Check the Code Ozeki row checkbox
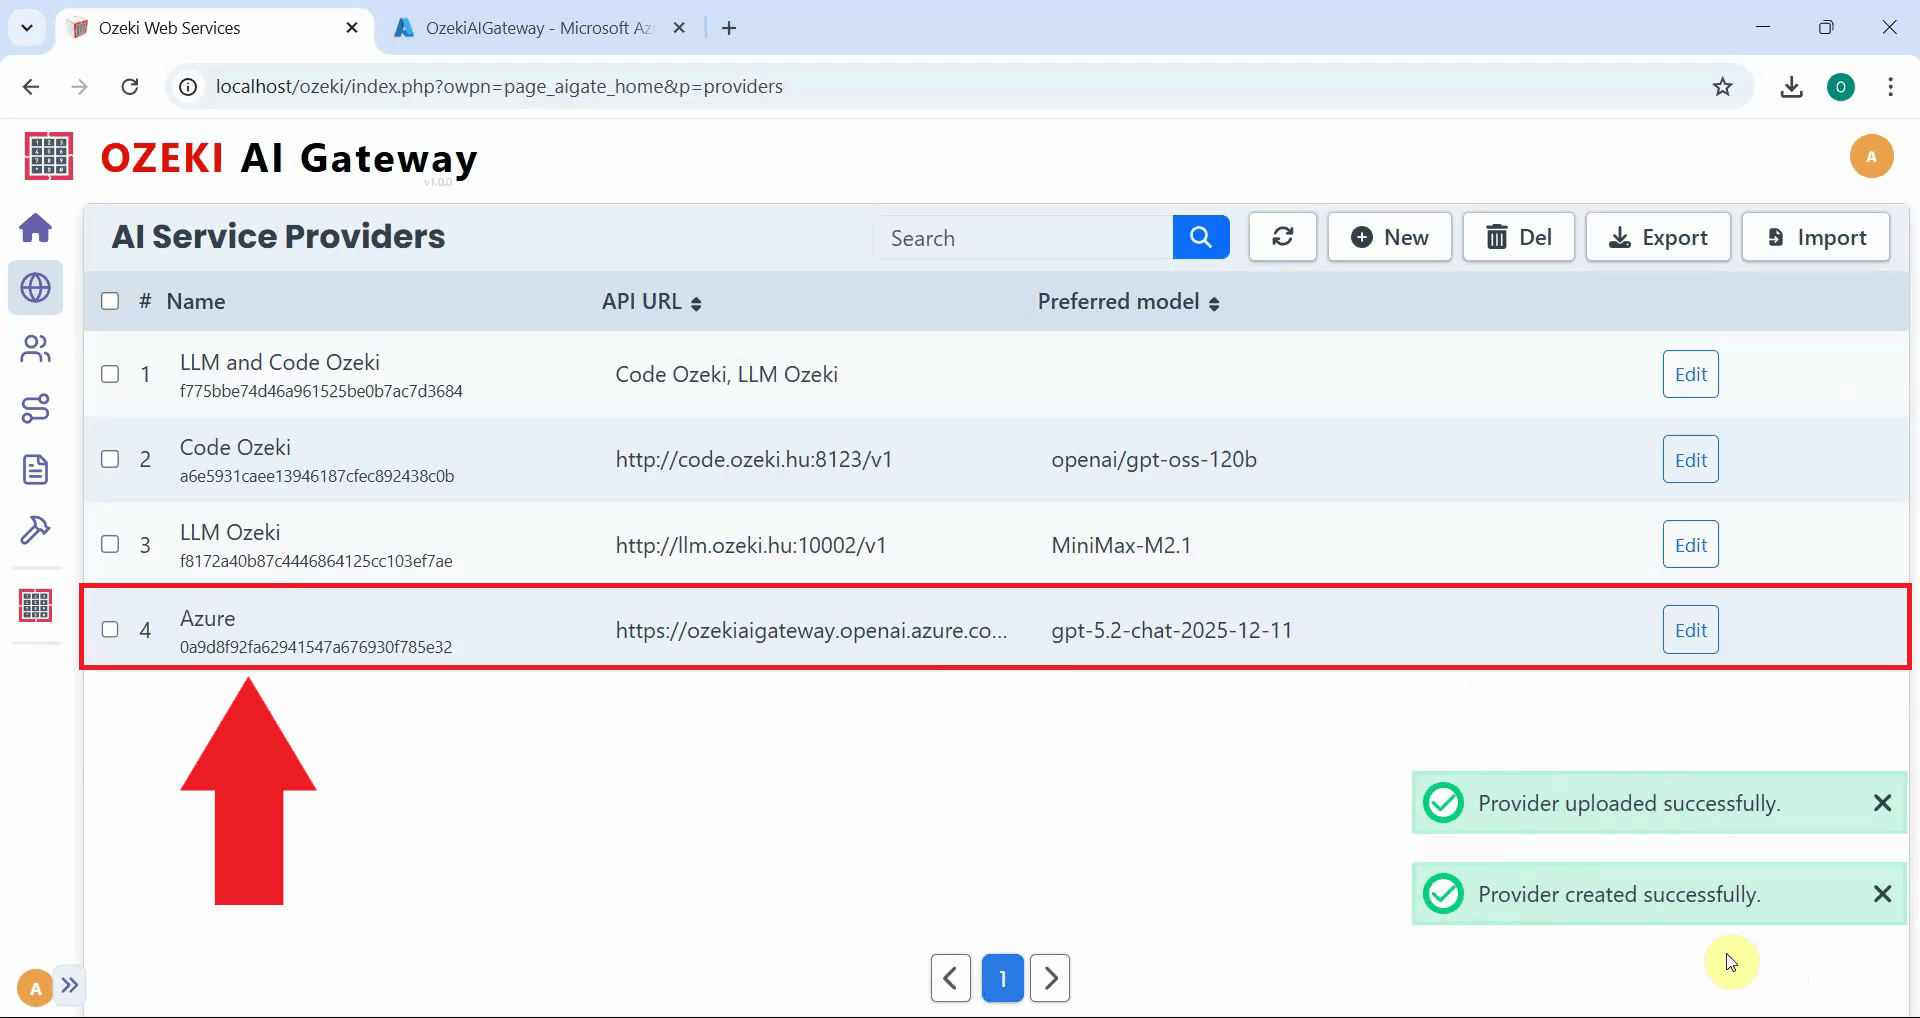The width and height of the screenshot is (1920, 1018). click(110, 459)
